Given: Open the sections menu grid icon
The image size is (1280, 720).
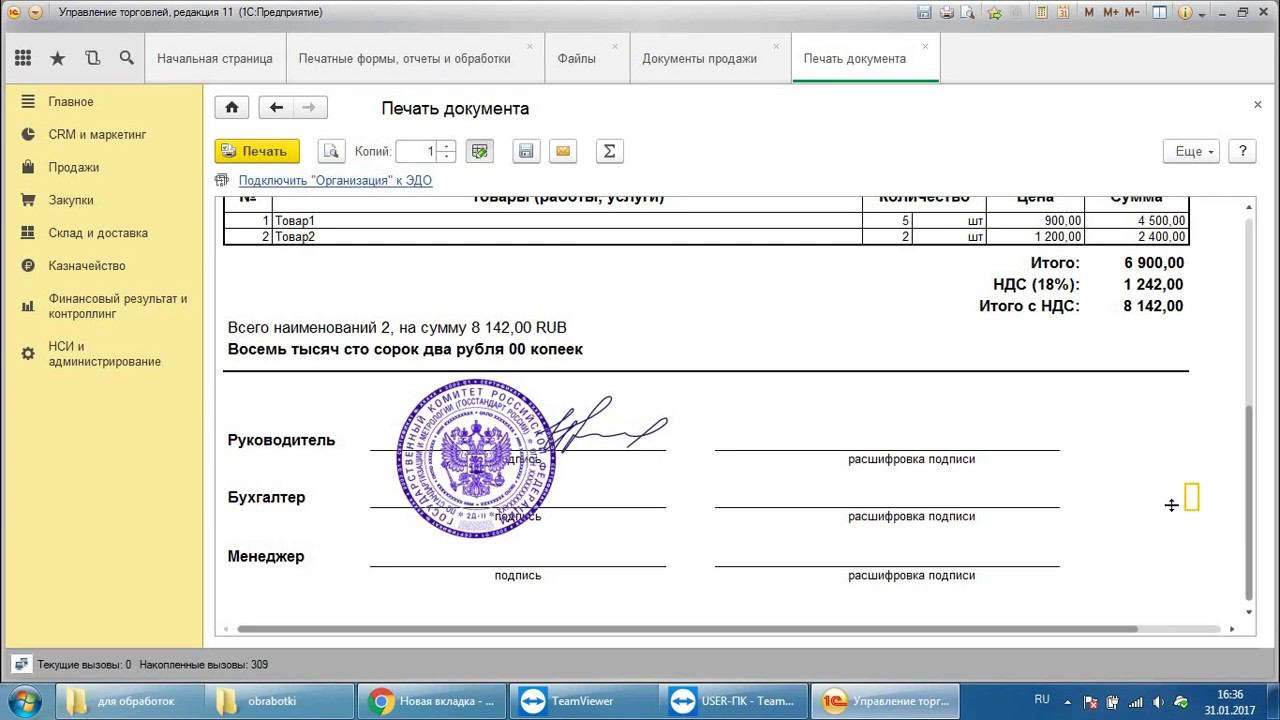Looking at the screenshot, I should [22, 58].
